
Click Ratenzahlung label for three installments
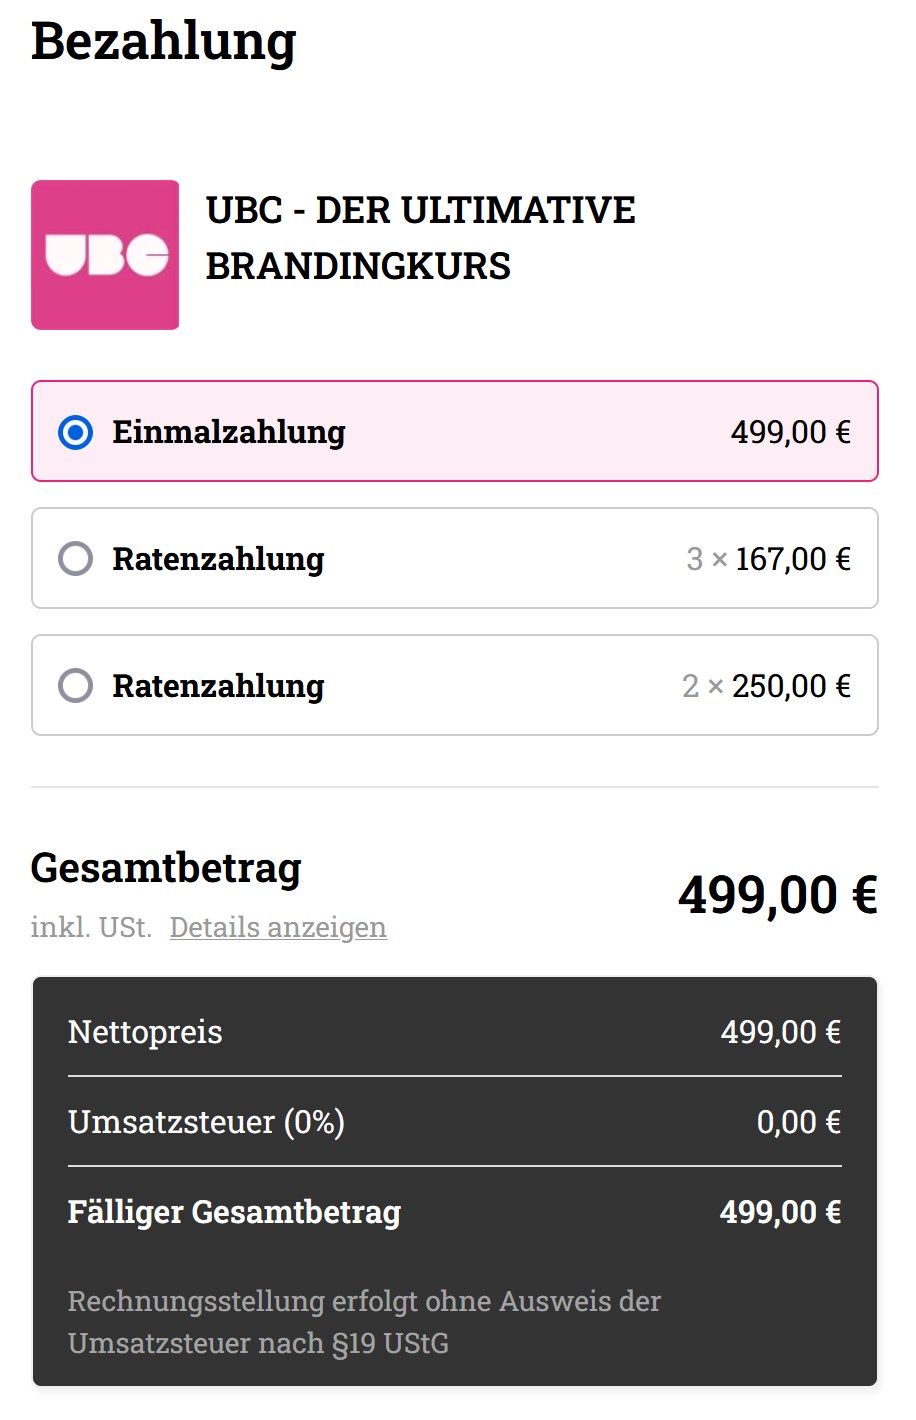pyautogui.click(x=218, y=559)
